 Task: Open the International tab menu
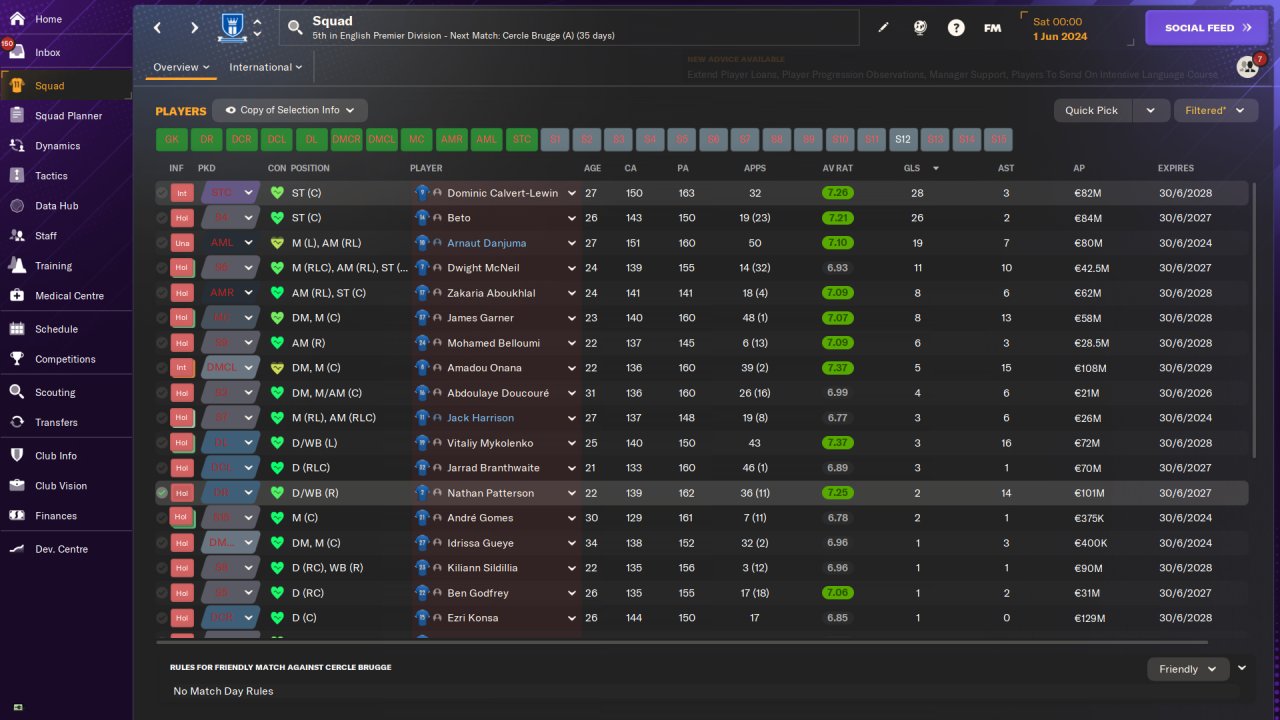coord(266,67)
